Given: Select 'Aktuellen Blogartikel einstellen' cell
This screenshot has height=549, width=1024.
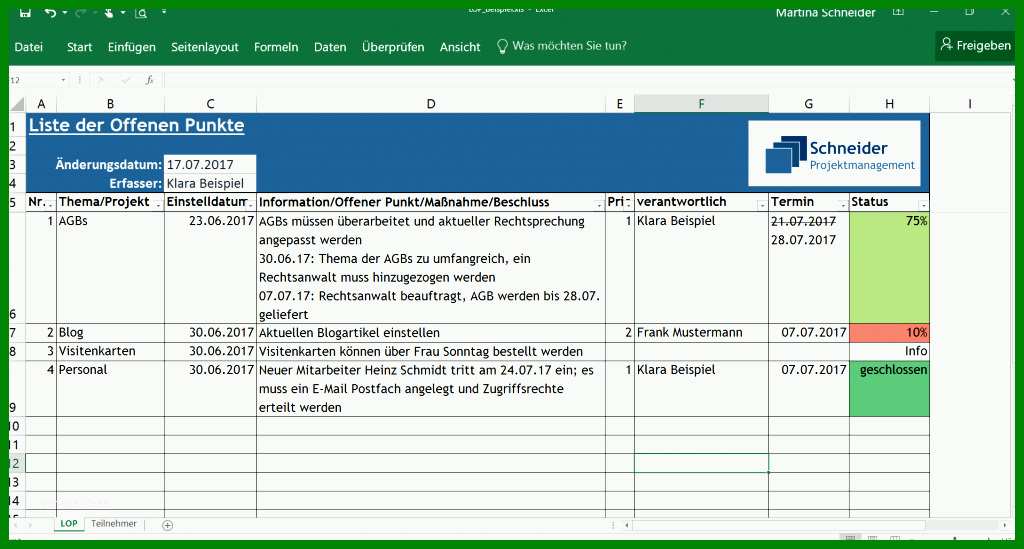Looking at the screenshot, I should [431, 333].
